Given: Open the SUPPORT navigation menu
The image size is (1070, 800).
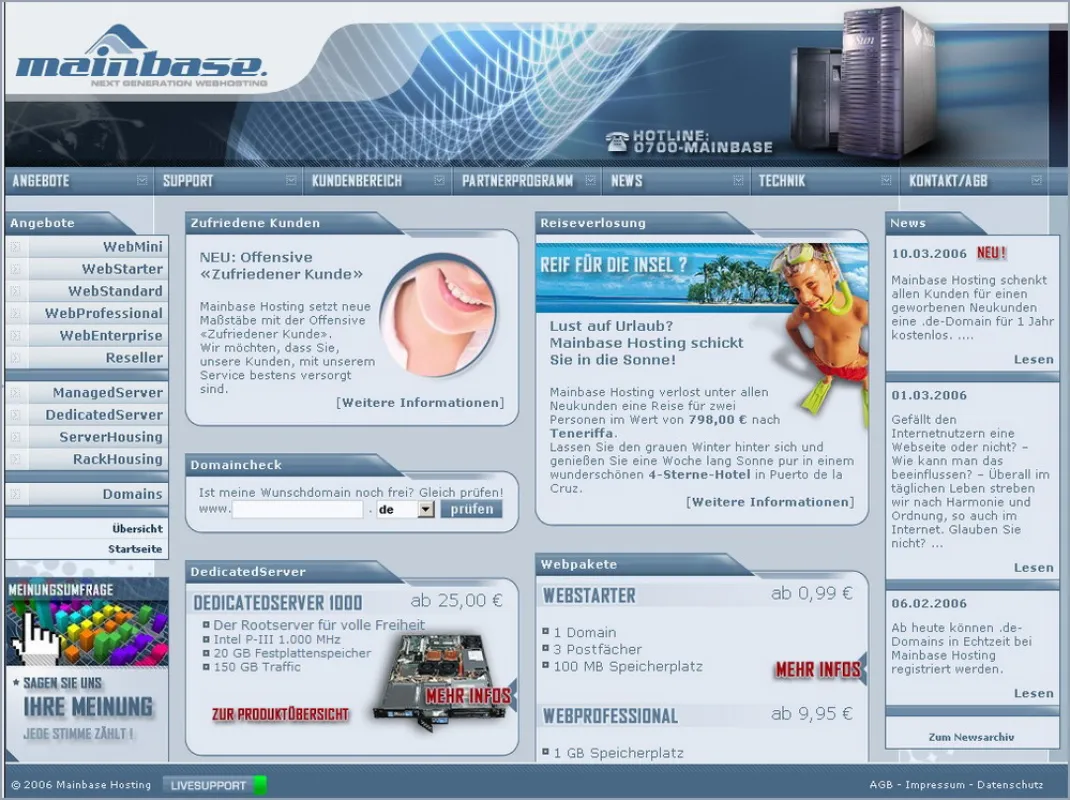Looking at the screenshot, I should [x=188, y=181].
